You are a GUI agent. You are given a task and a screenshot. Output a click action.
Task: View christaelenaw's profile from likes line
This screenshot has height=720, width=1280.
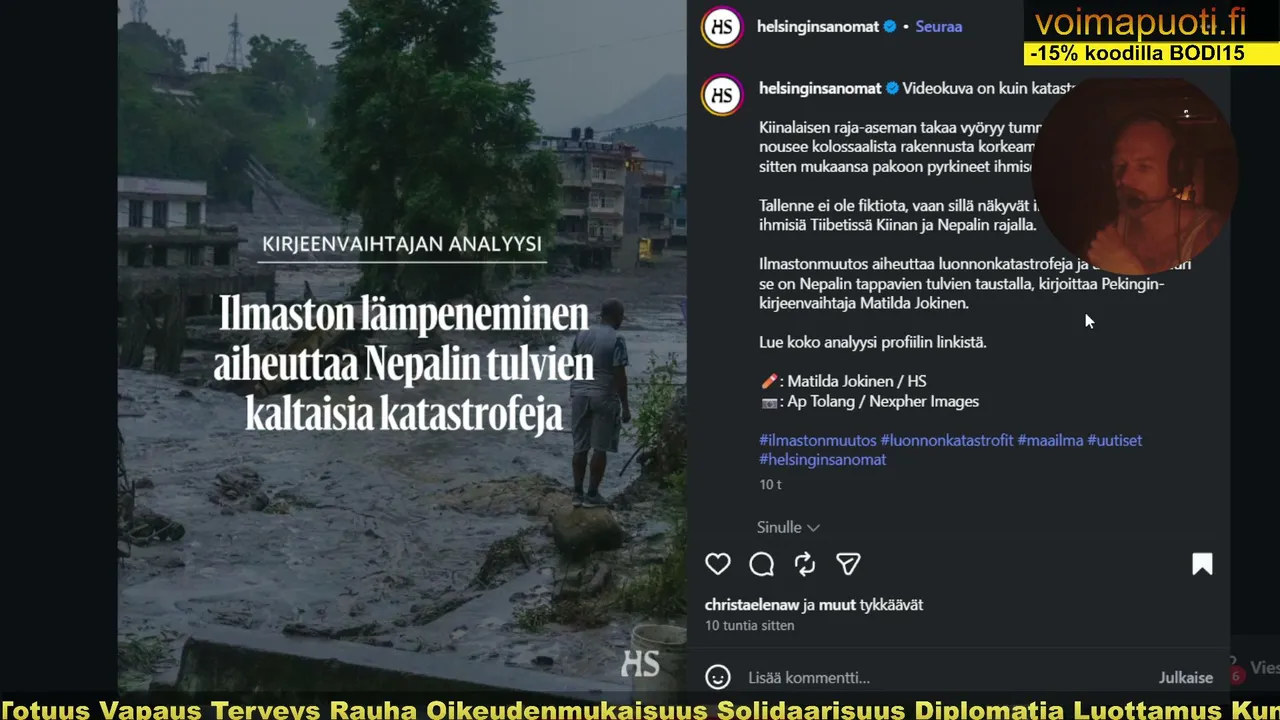tap(751, 605)
